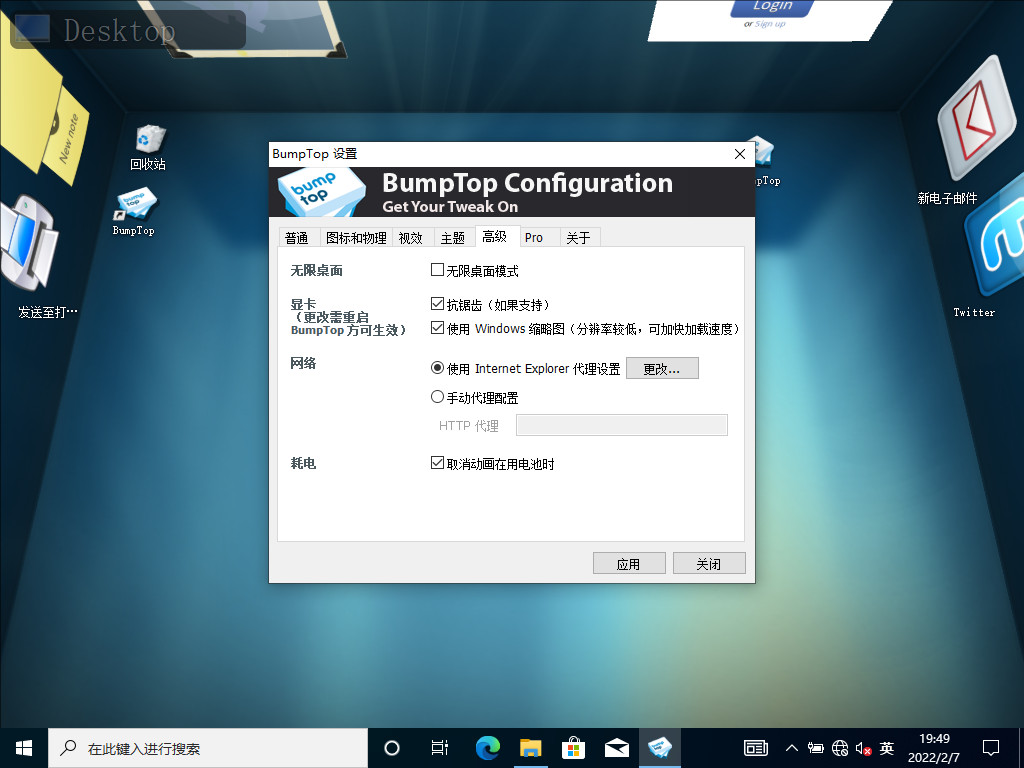Click the BumpTop logo in the configuration header

(320, 191)
